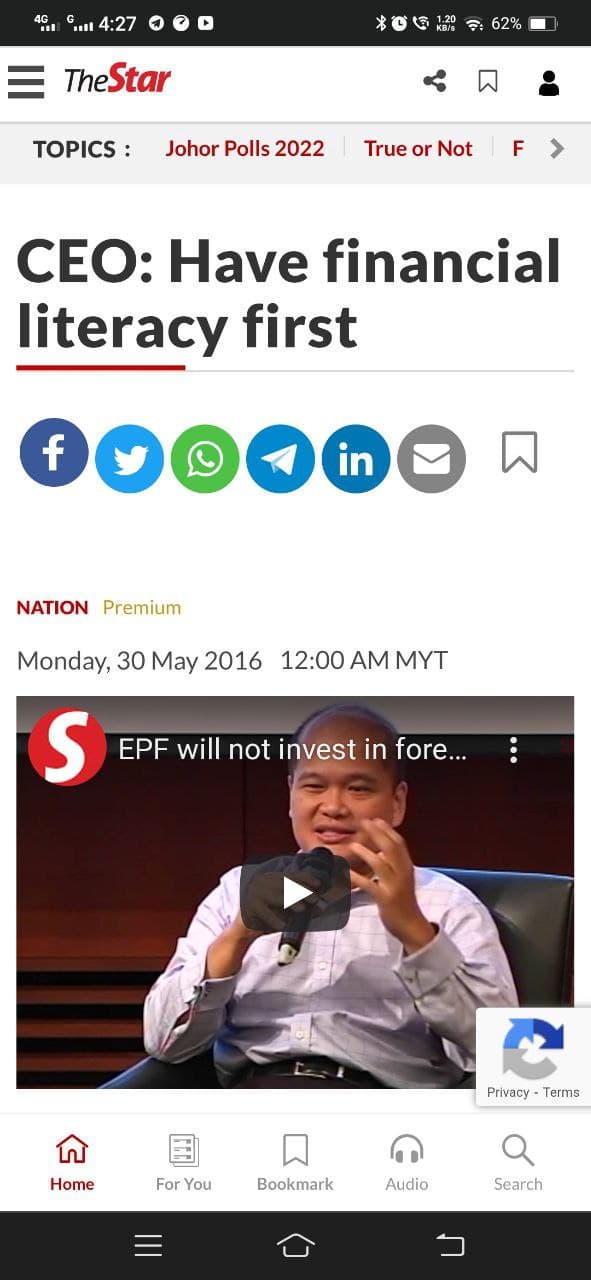Open the True or Not topic
591x1280 pixels.
coord(418,149)
